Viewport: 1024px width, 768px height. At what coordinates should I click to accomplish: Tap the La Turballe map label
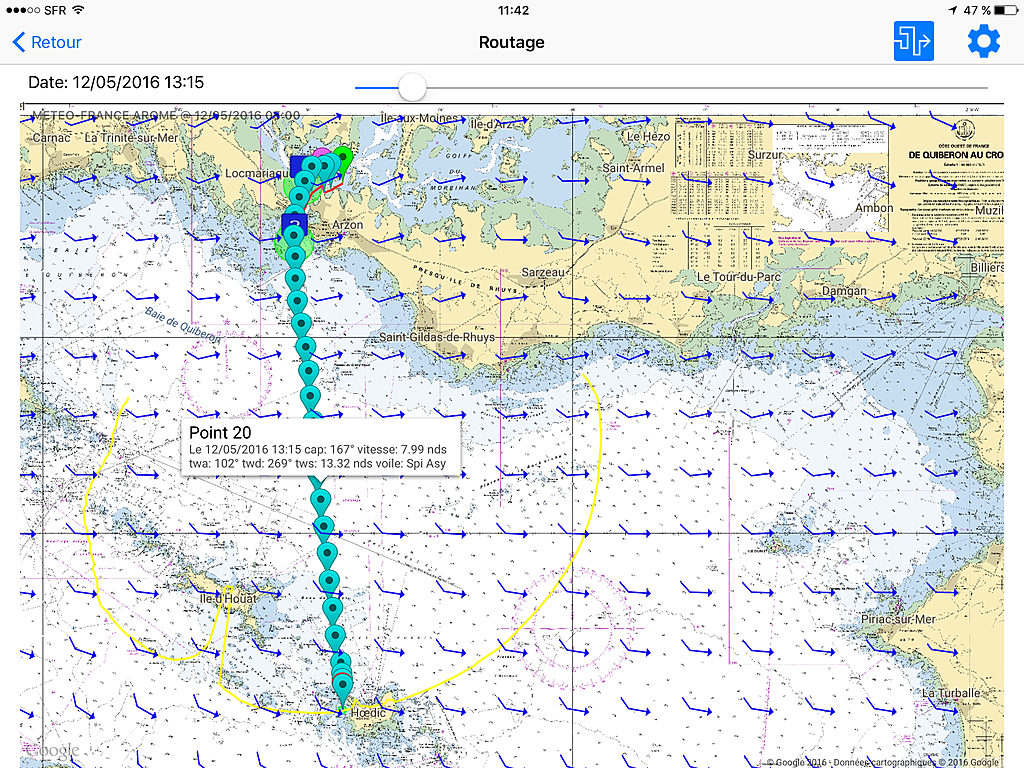click(951, 693)
